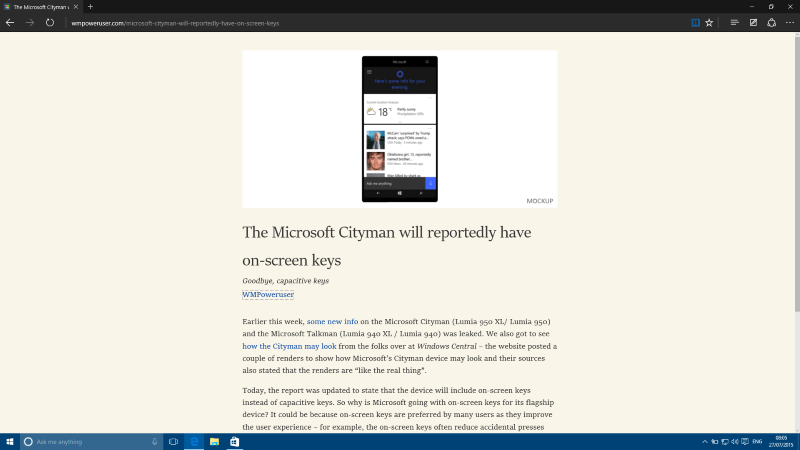Screen dimensions: 800x450
Task: Go back to previous page
Action: 10,22
